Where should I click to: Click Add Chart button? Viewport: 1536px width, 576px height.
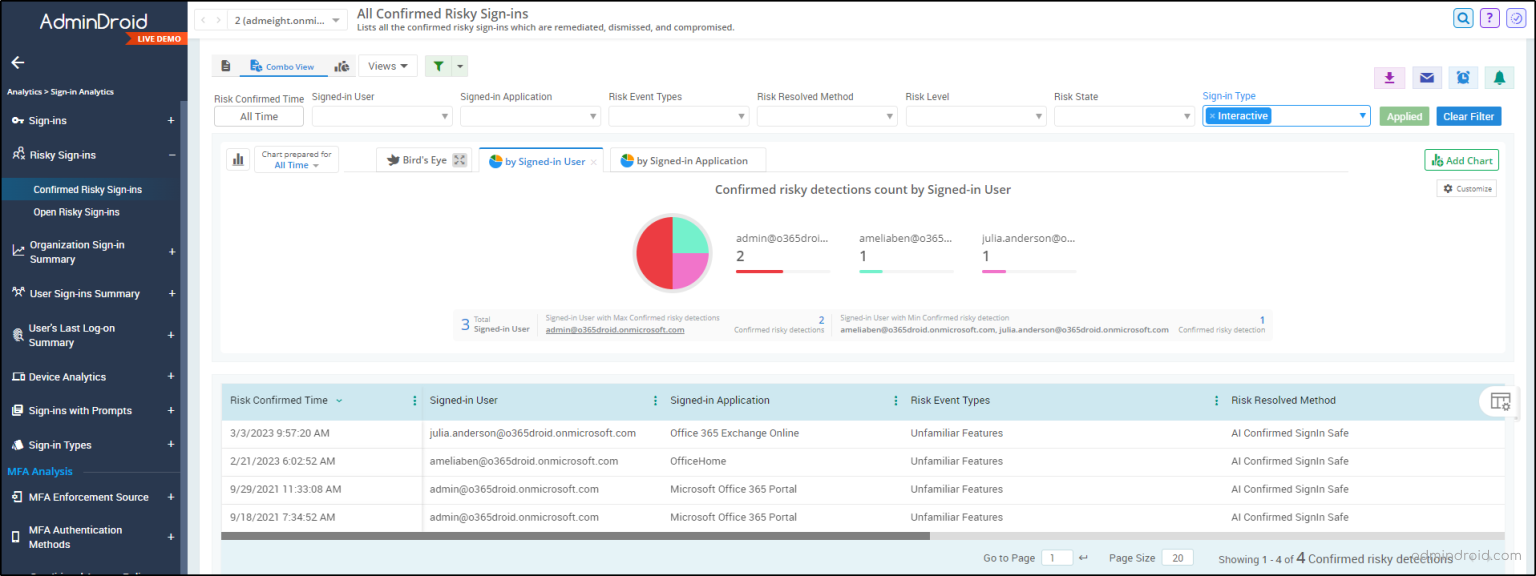(1462, 160)
